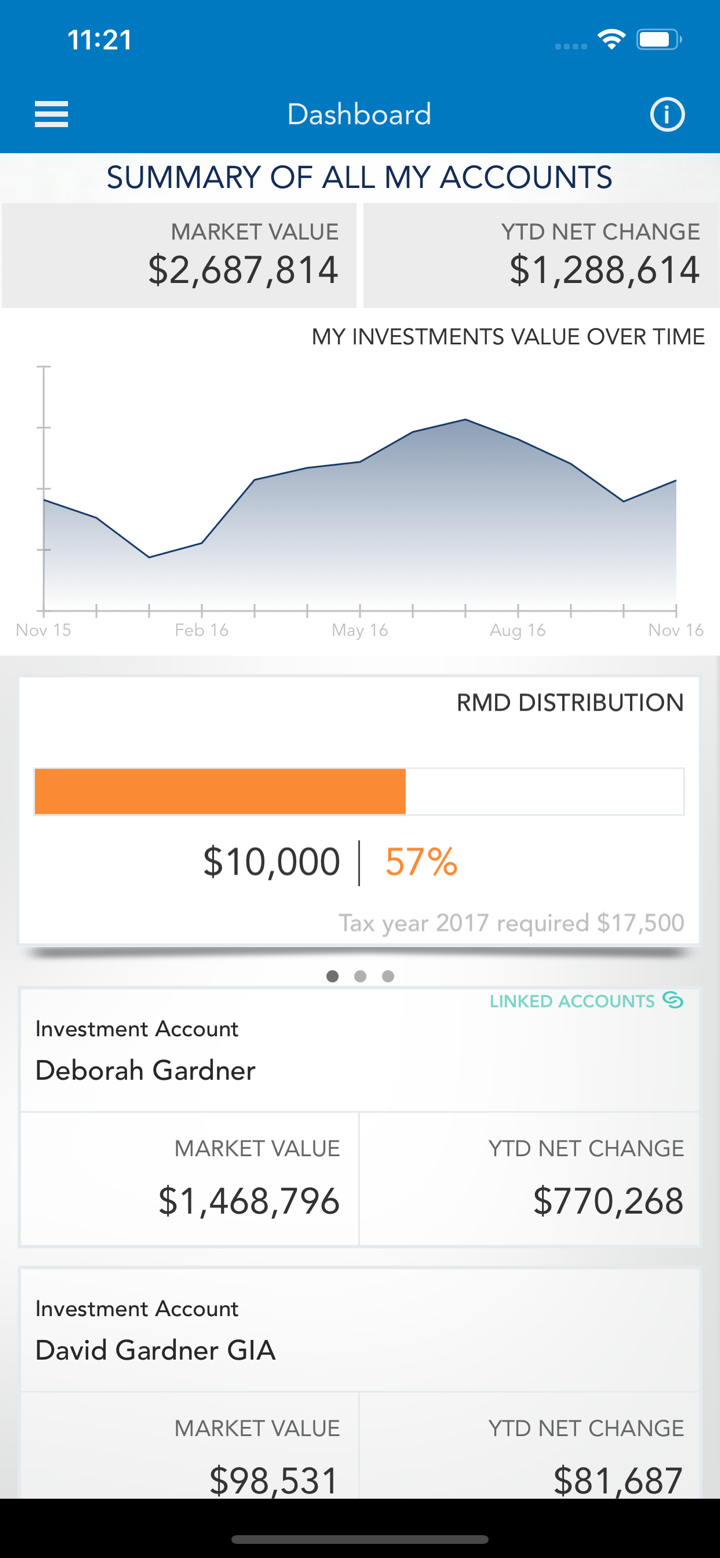Tap the info icon in header
Image resolution: width=720 pixels, height=1558 pixels.
pyautogui.click(x=667, y=114)
